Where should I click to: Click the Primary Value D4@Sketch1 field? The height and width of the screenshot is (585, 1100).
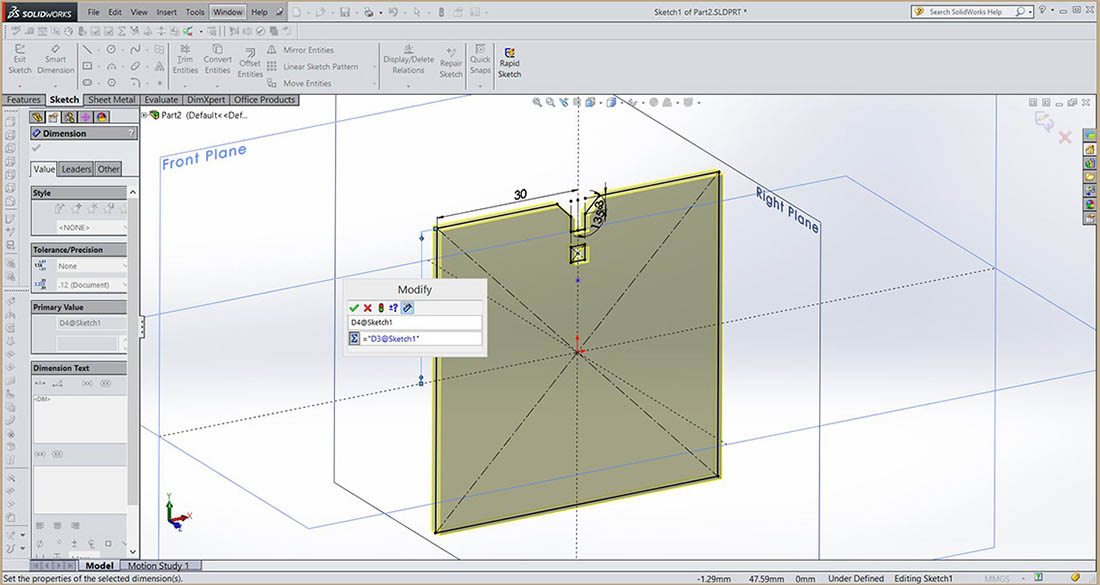92,323
